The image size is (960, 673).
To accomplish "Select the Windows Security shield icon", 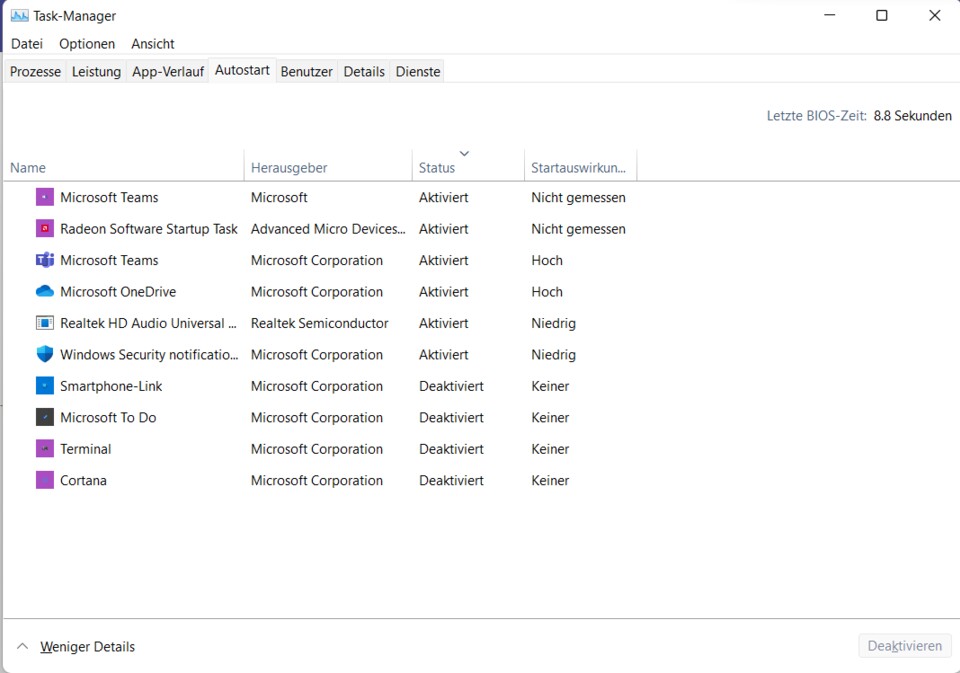I will [44, 355].
